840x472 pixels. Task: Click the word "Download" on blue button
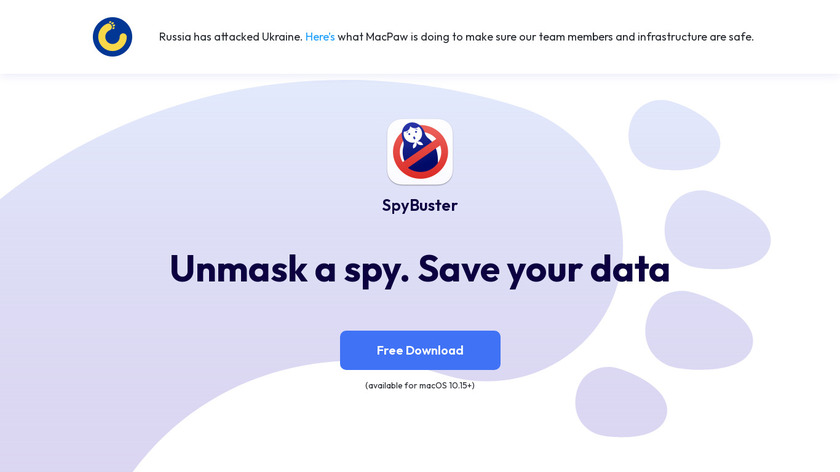point(434,350)
